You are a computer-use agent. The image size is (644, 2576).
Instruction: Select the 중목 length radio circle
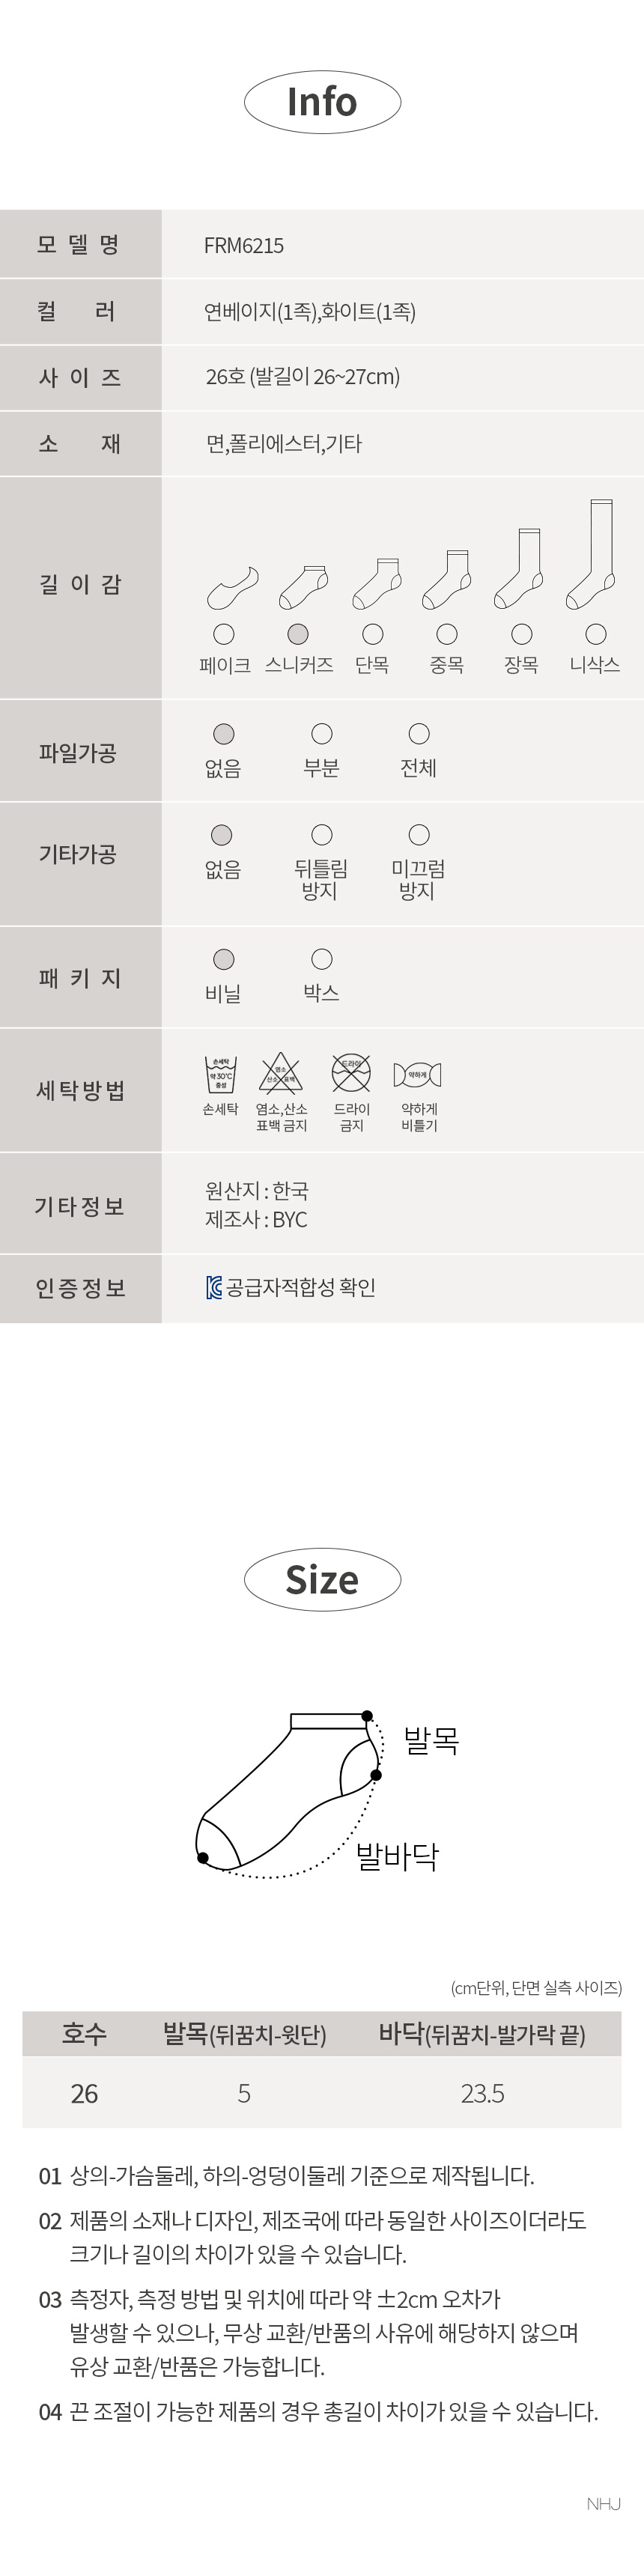(447, 634)
